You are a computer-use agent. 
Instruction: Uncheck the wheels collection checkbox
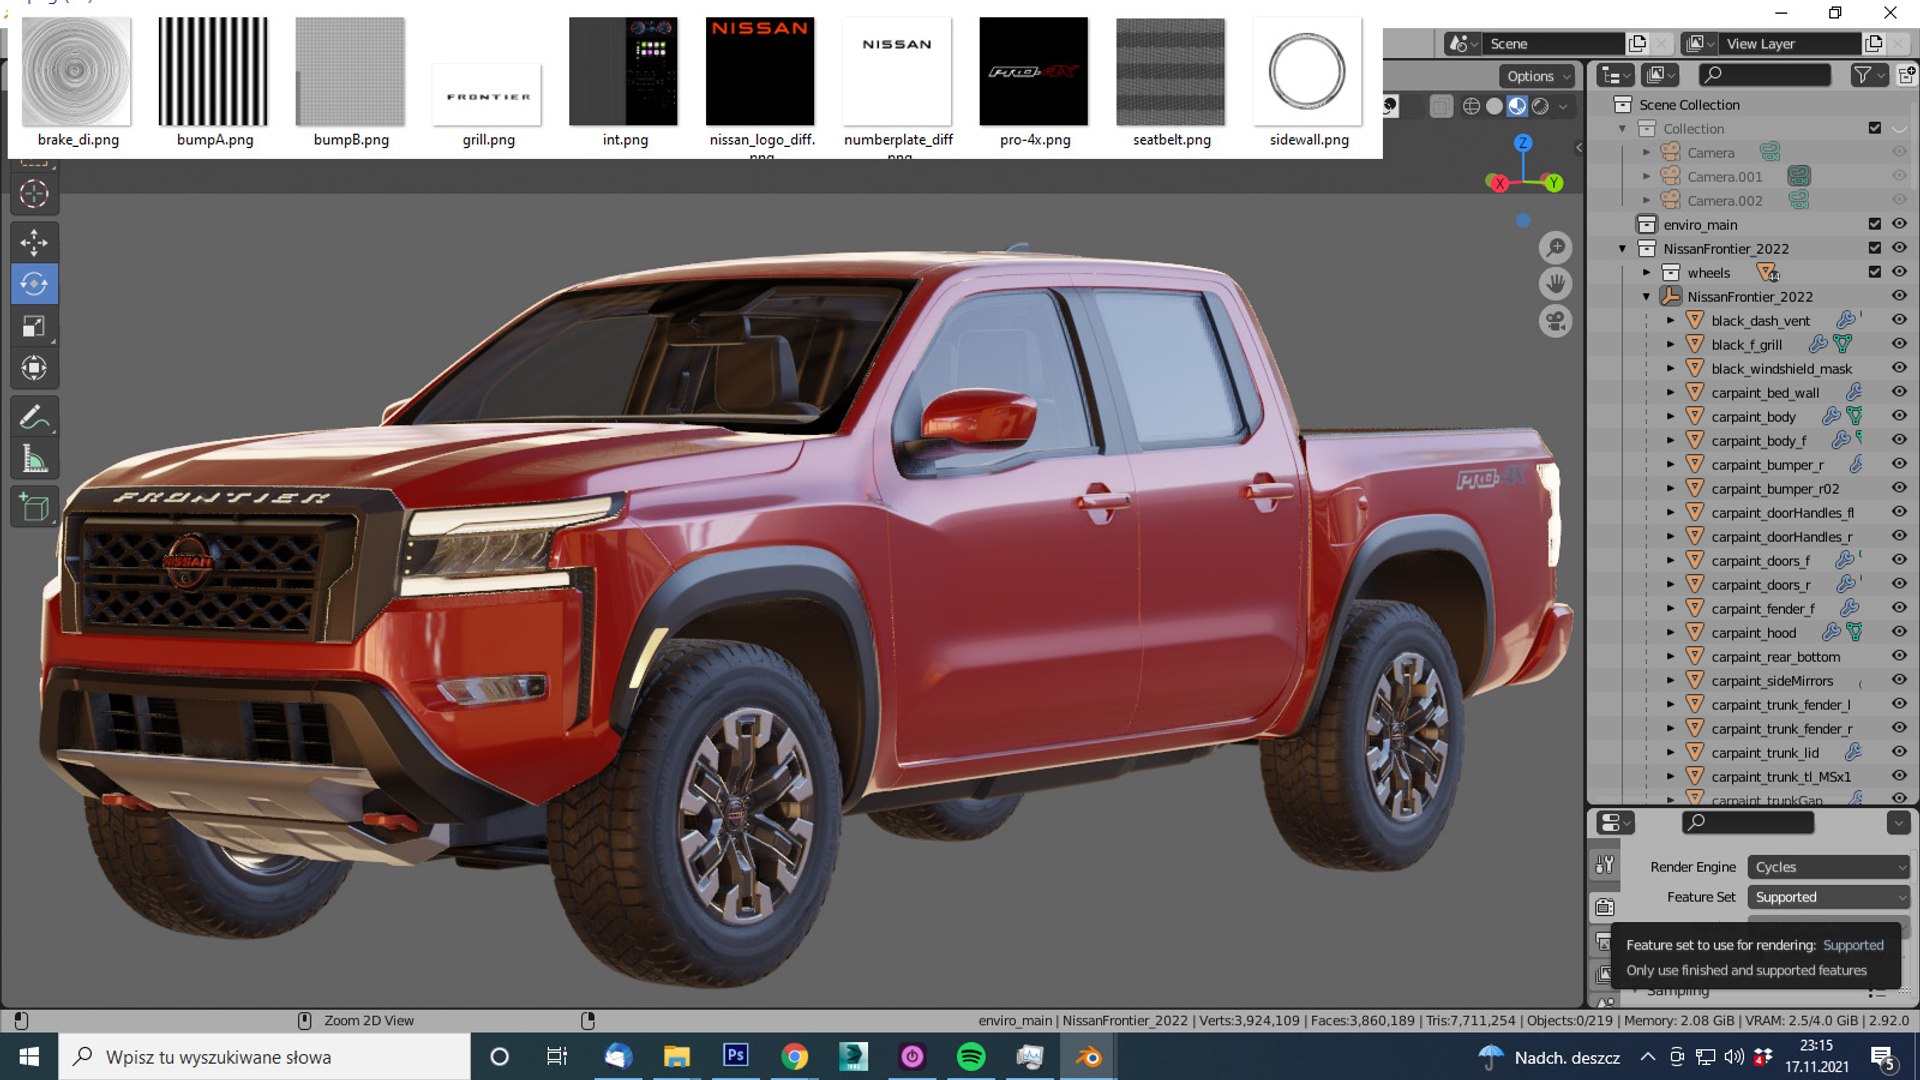pos(1875,272)
